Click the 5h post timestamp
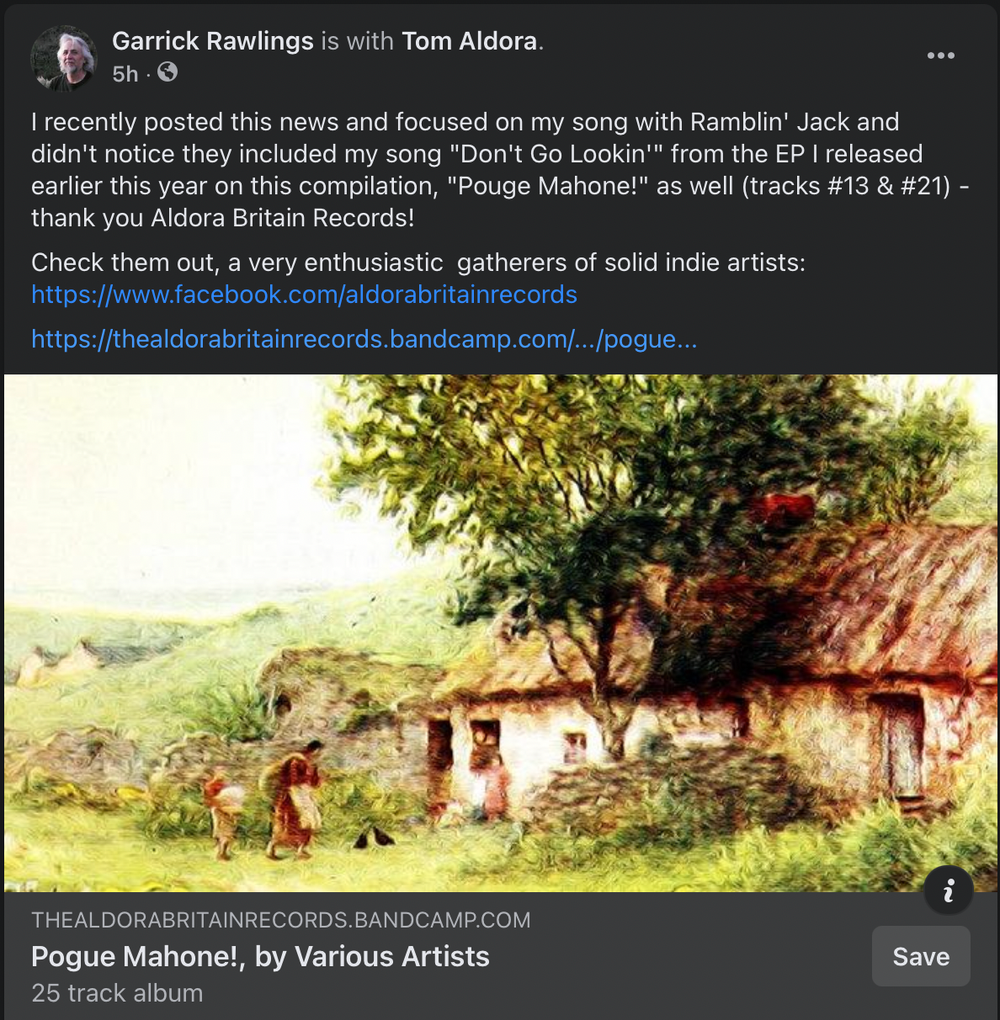Image resolution: width=1000 pixels, height=1020 pixels. coord(125,74)
